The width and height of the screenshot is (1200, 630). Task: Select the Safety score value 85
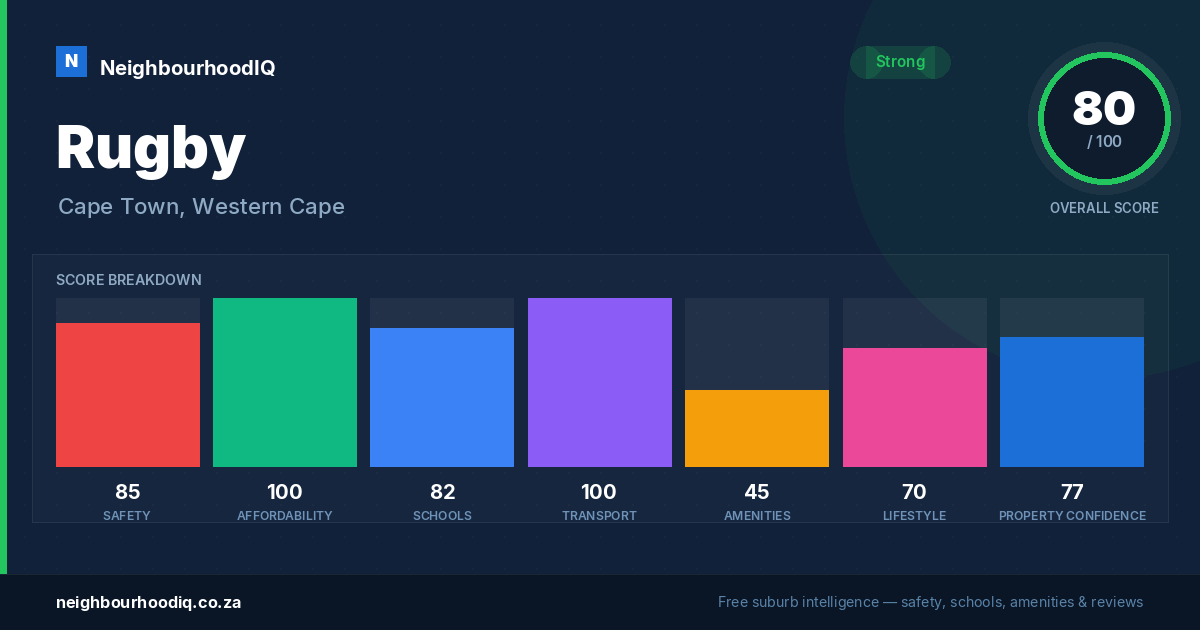(128, 492)
